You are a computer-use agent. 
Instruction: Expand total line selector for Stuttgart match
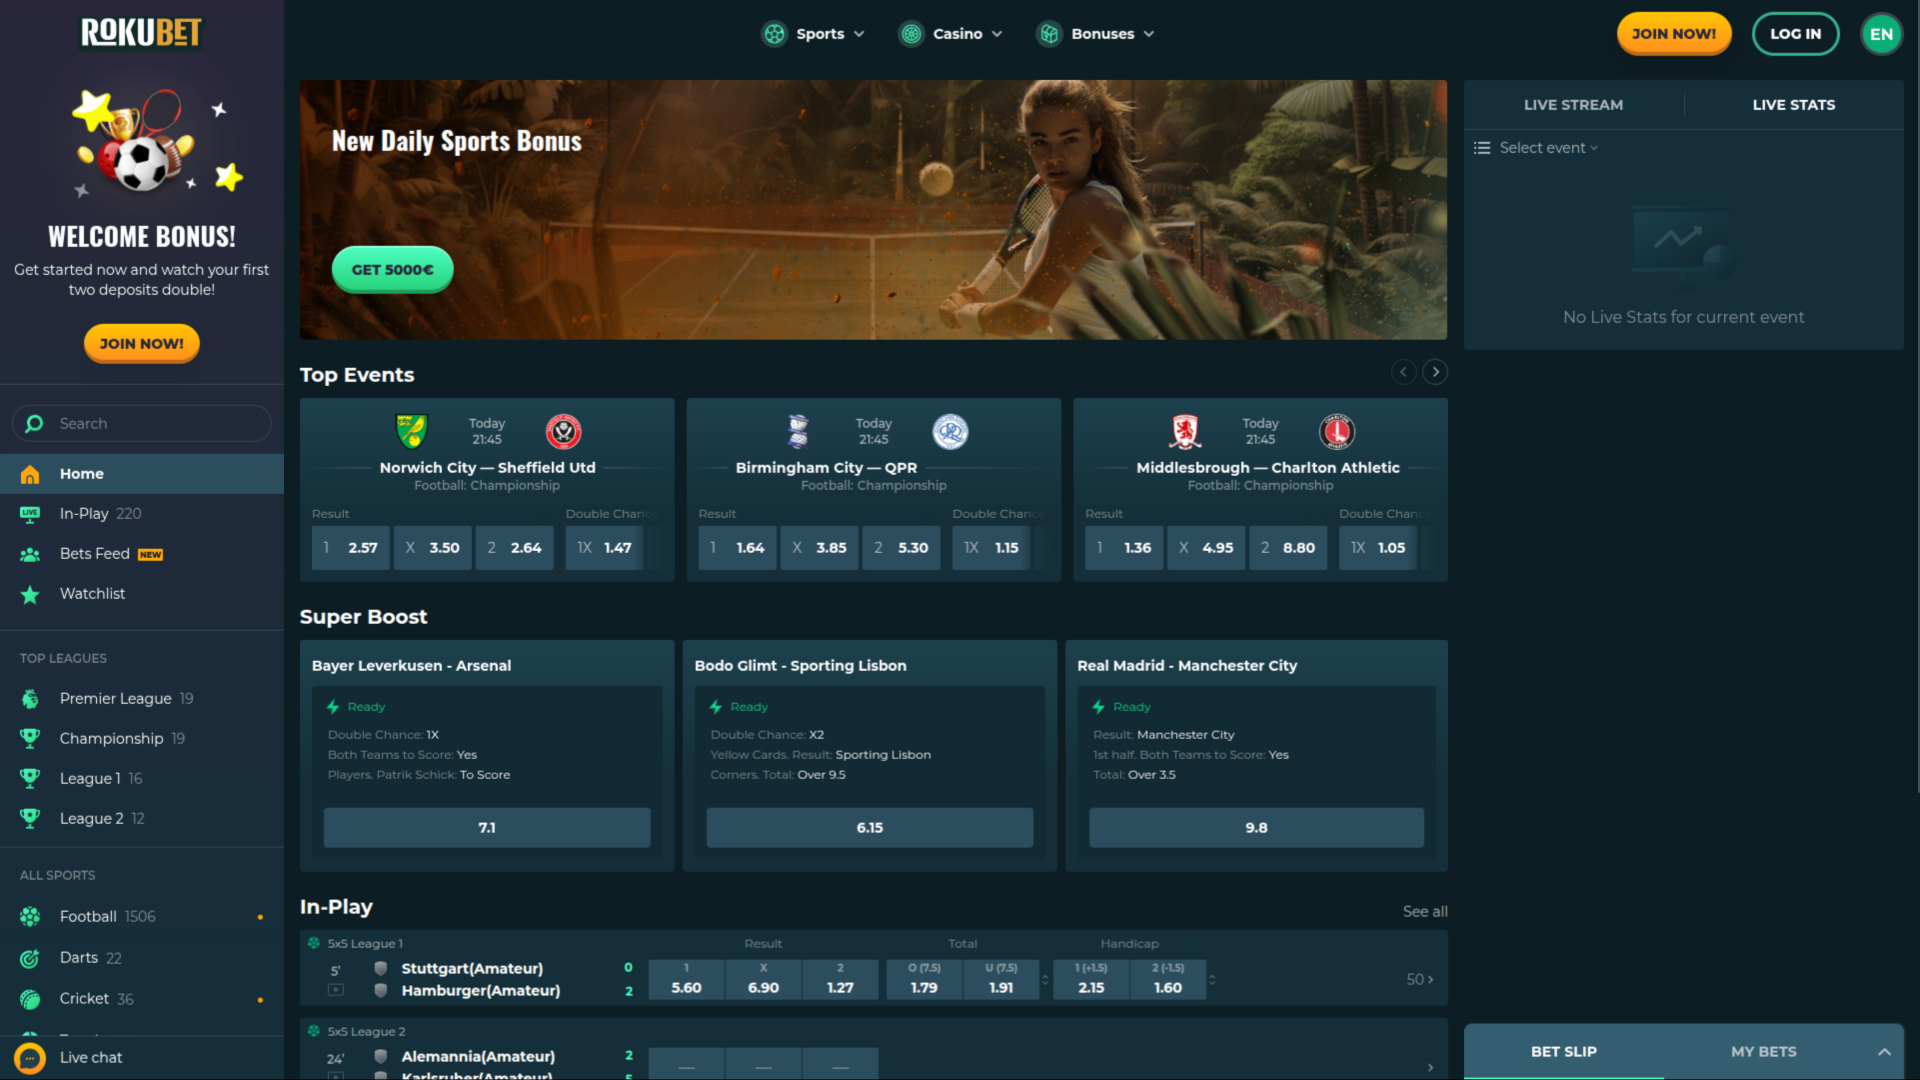1045,980
